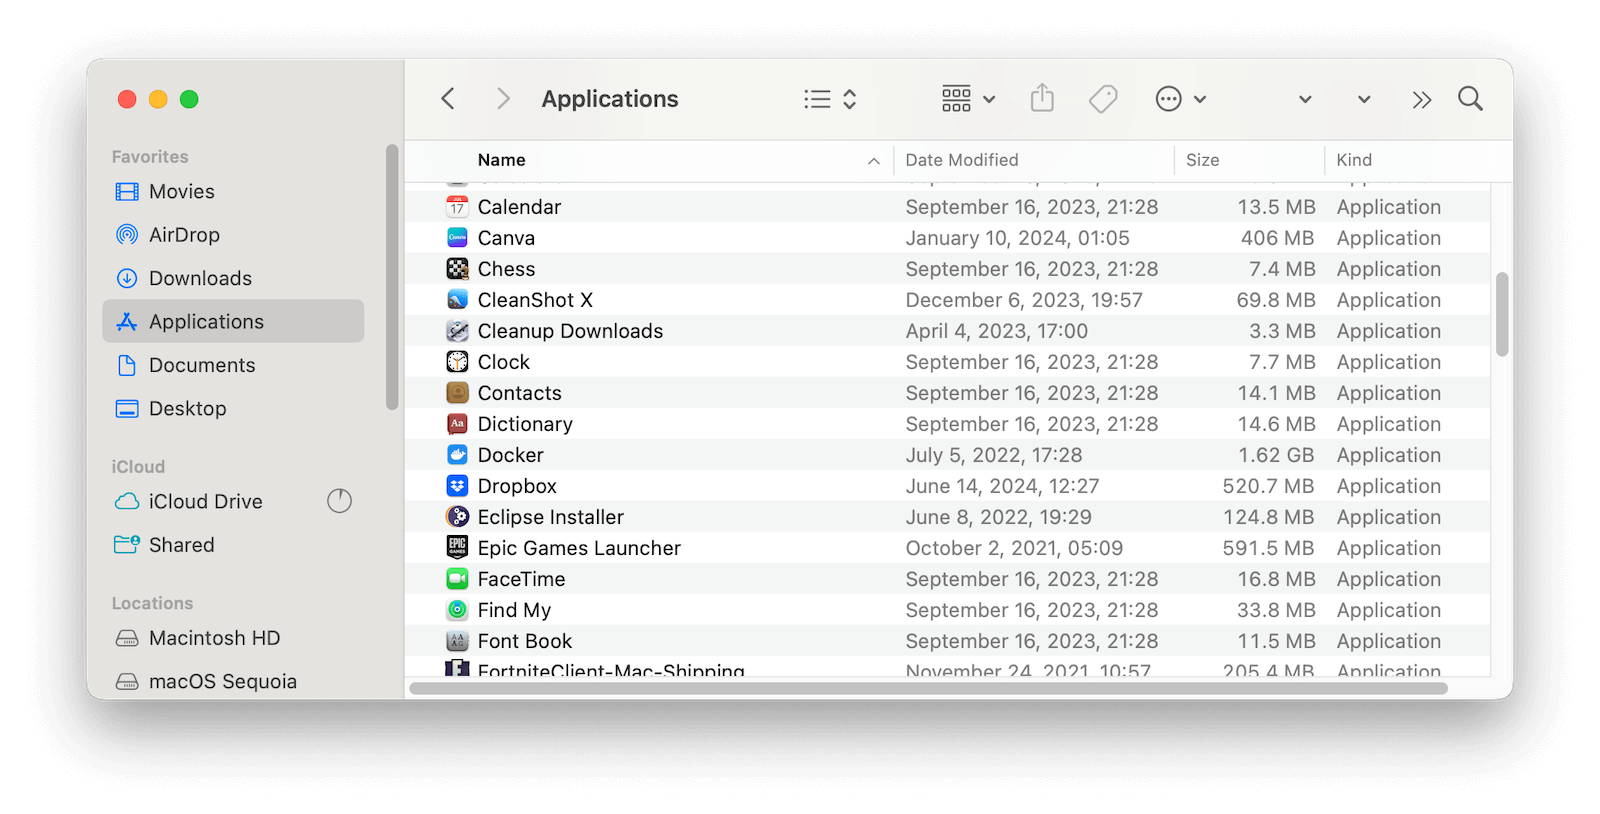1600x814 pixels.
Task: Click the size value '69.8 MB'
Action: [x=1276, y=300]
